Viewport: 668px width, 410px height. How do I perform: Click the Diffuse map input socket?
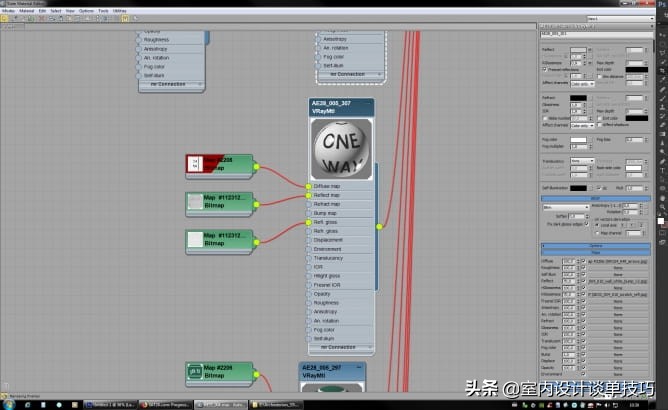(x=308, y=186)
